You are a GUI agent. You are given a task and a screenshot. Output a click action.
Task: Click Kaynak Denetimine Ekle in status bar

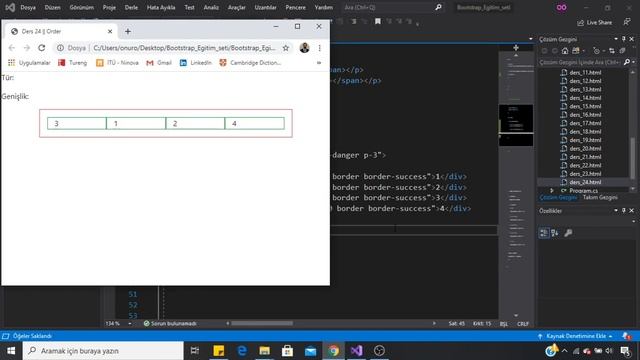click(x=575, y=336)
